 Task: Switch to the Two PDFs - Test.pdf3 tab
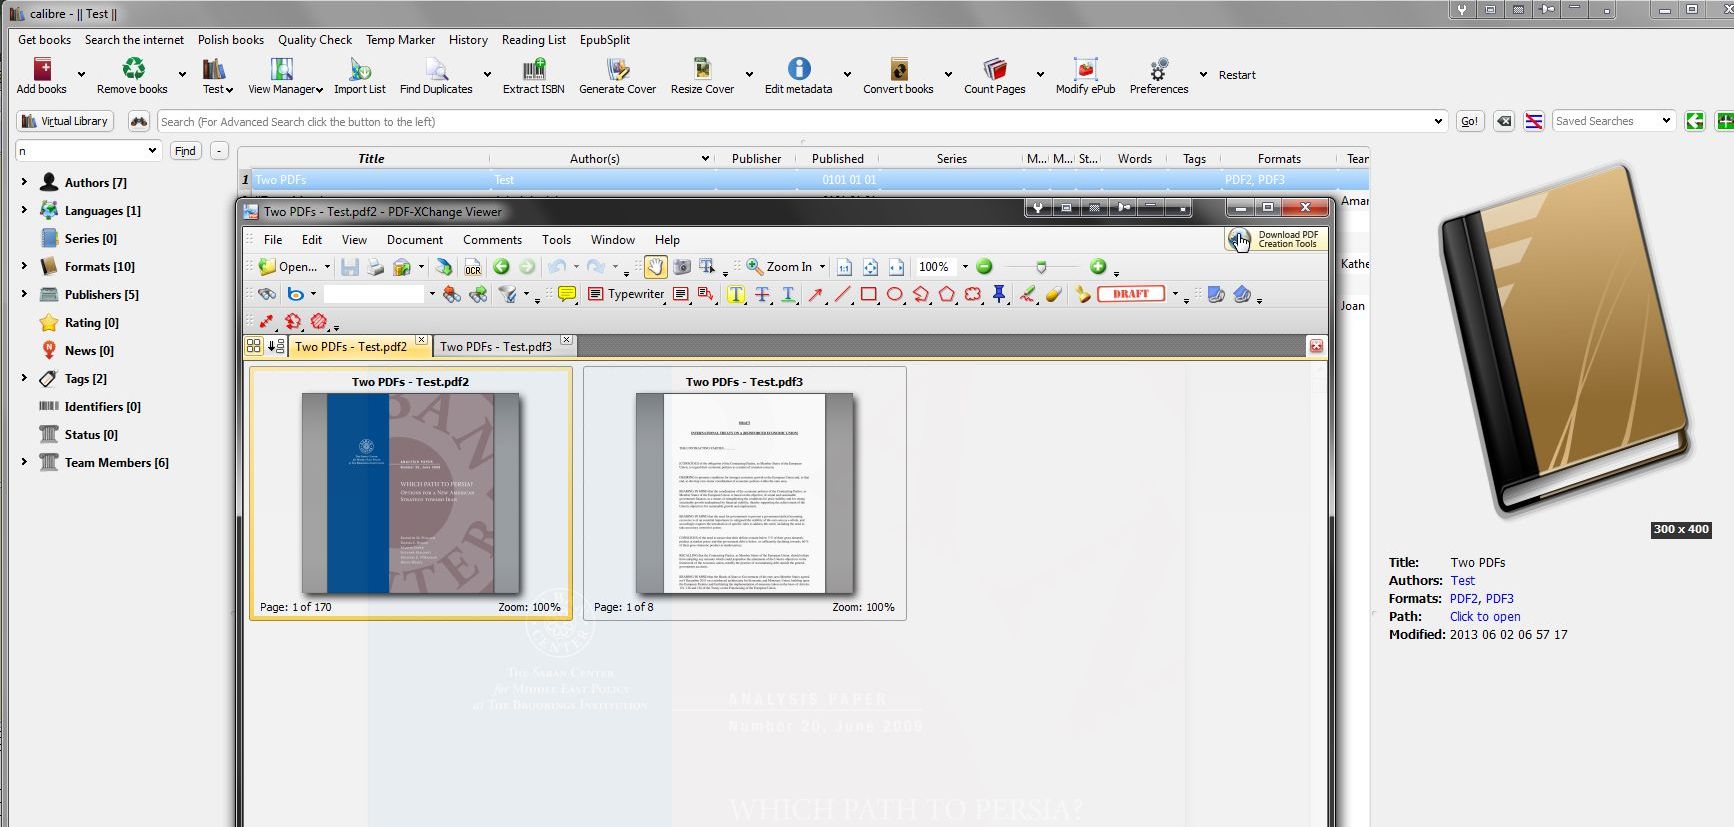click(x=496, y=347)
